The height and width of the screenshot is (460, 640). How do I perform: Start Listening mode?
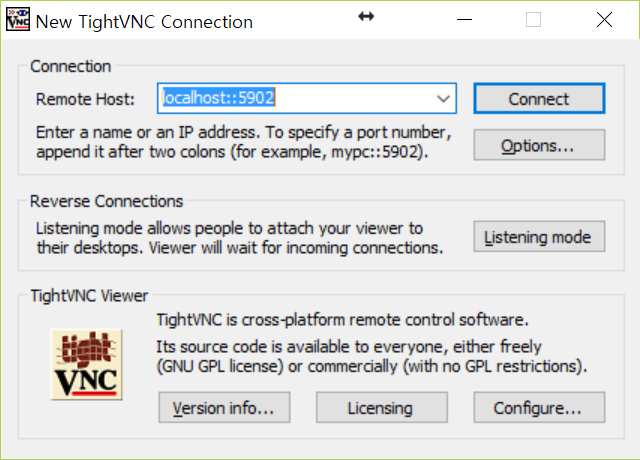(x=539, y=237)
